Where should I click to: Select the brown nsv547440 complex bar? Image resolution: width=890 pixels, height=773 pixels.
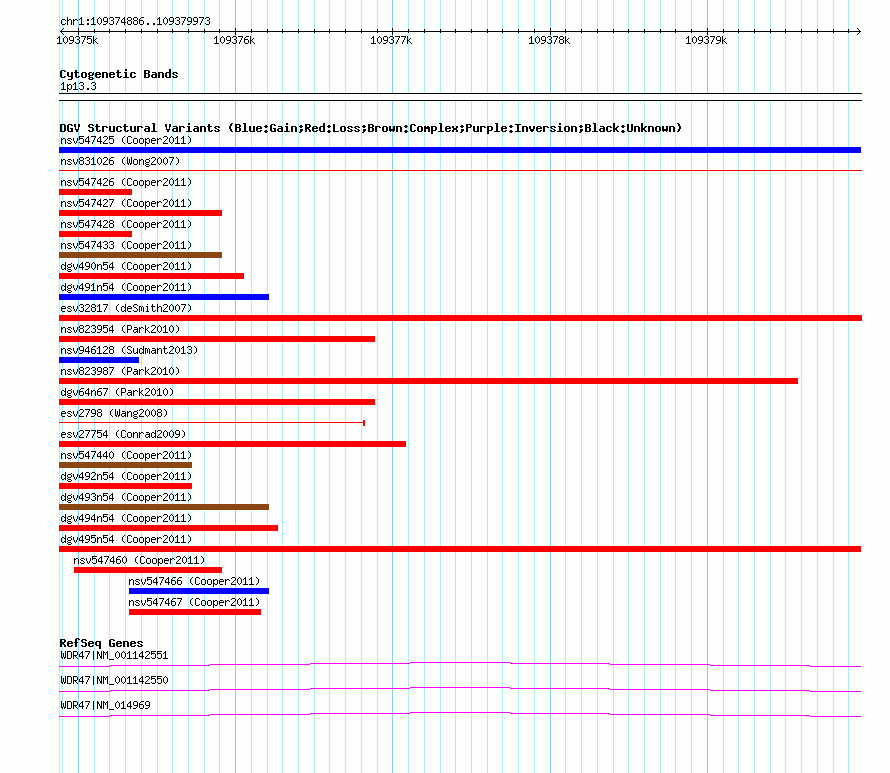pos(125,465)
